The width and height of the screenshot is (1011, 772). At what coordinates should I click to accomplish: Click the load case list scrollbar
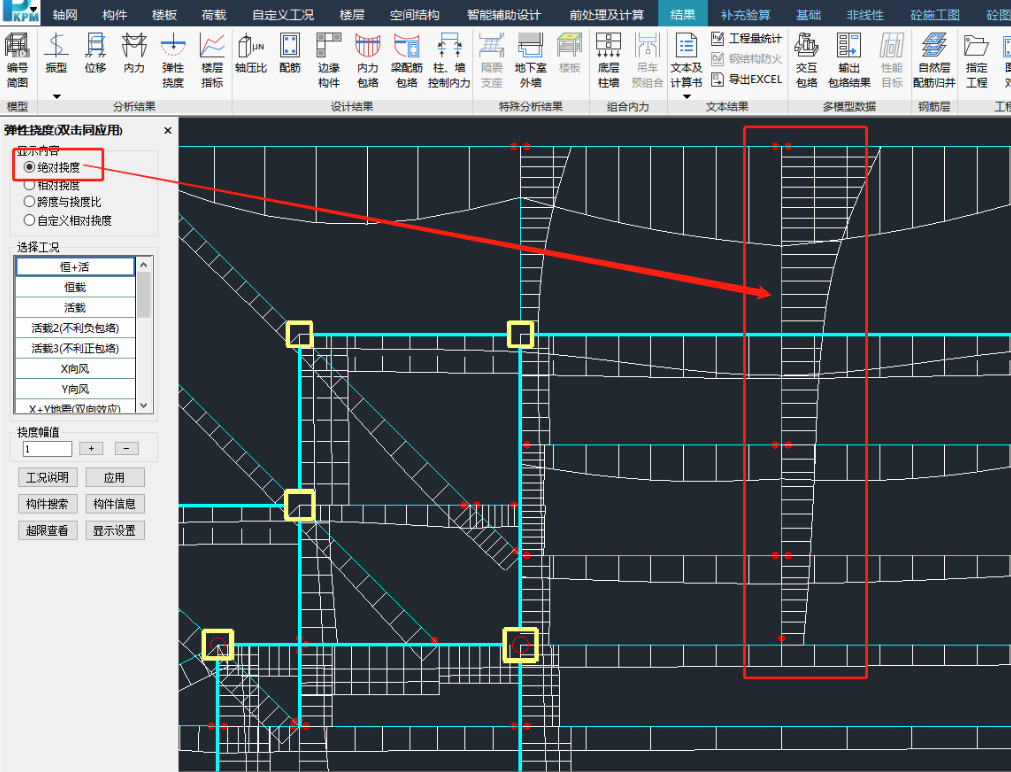pyautogui.click(x=143, y=295)
